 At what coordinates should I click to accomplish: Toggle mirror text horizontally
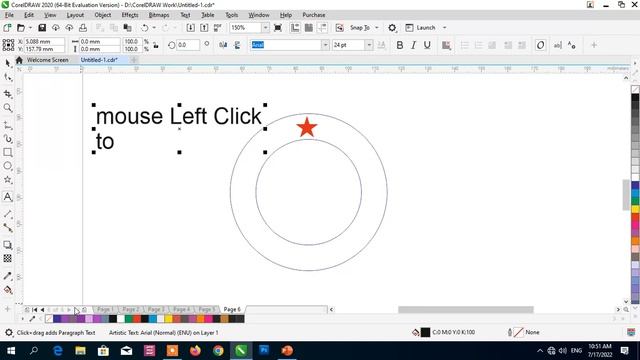click(x=223, y=45)
